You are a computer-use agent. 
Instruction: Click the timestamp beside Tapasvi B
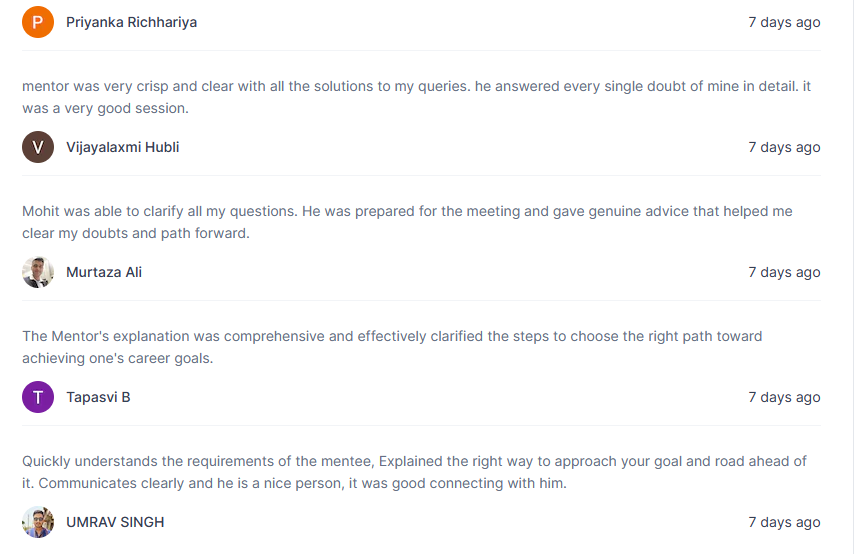point(784,397)
